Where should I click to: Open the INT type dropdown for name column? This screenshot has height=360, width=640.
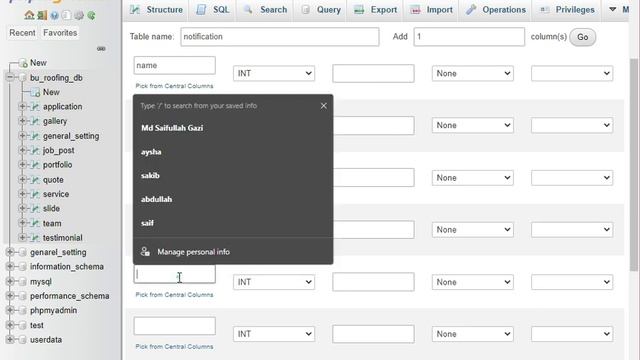pyautogui.click(x=274, y=73)
